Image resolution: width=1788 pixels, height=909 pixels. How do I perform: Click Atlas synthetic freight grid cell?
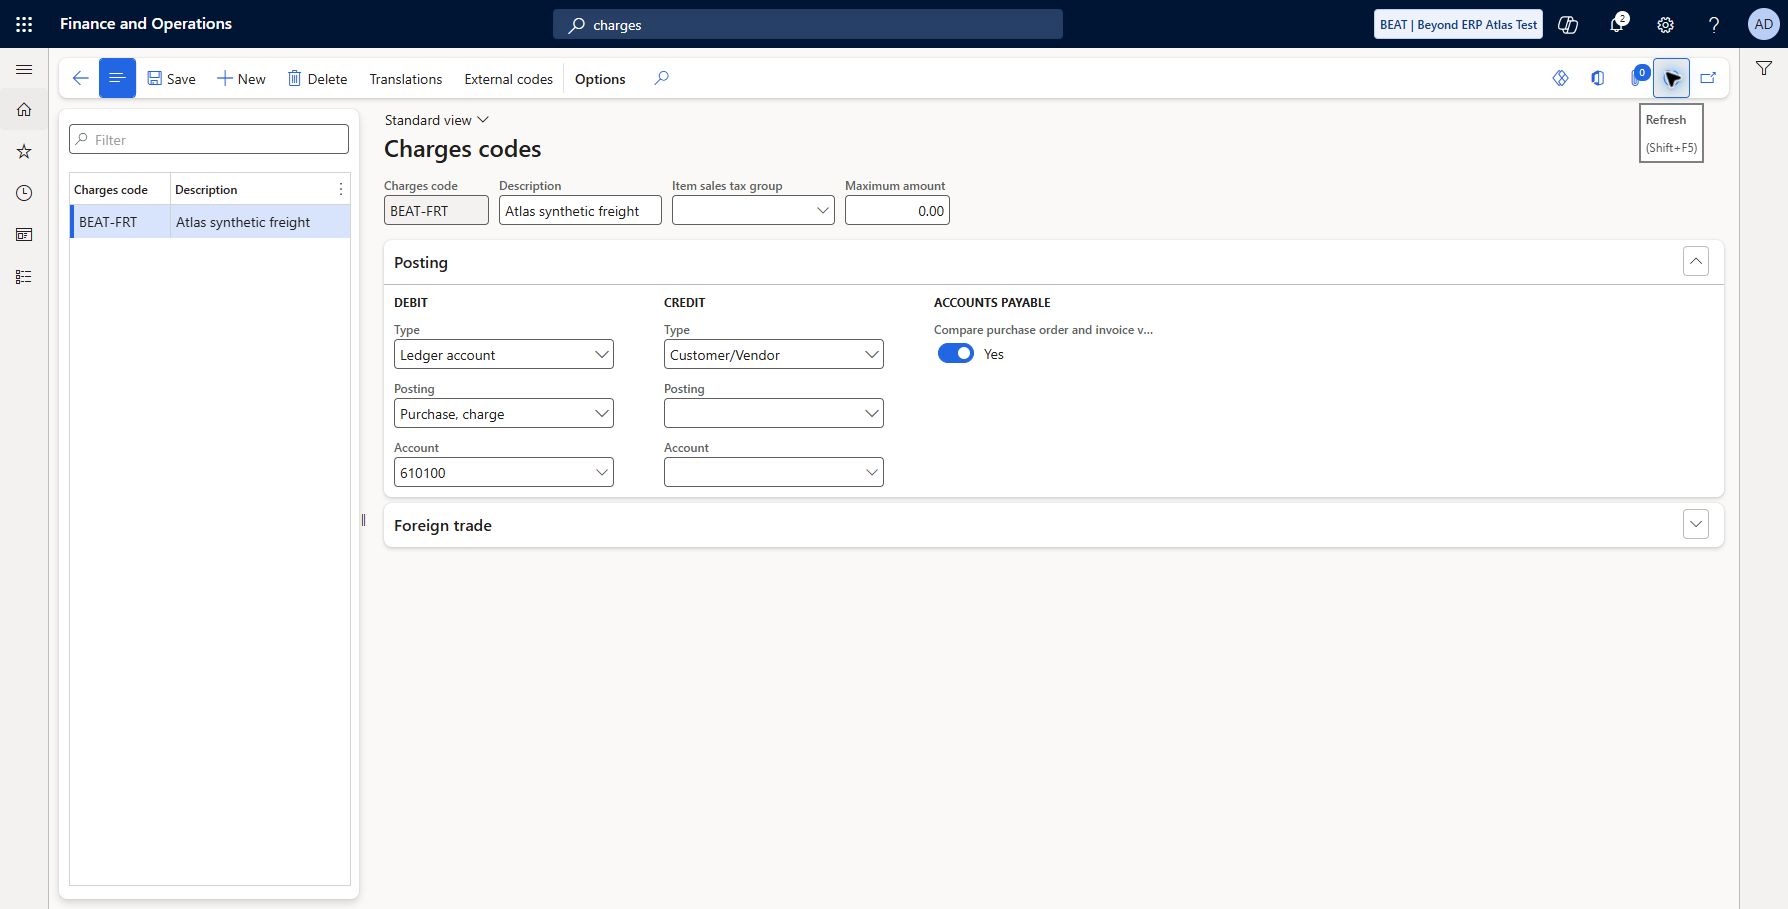click(x=260, y=222)
